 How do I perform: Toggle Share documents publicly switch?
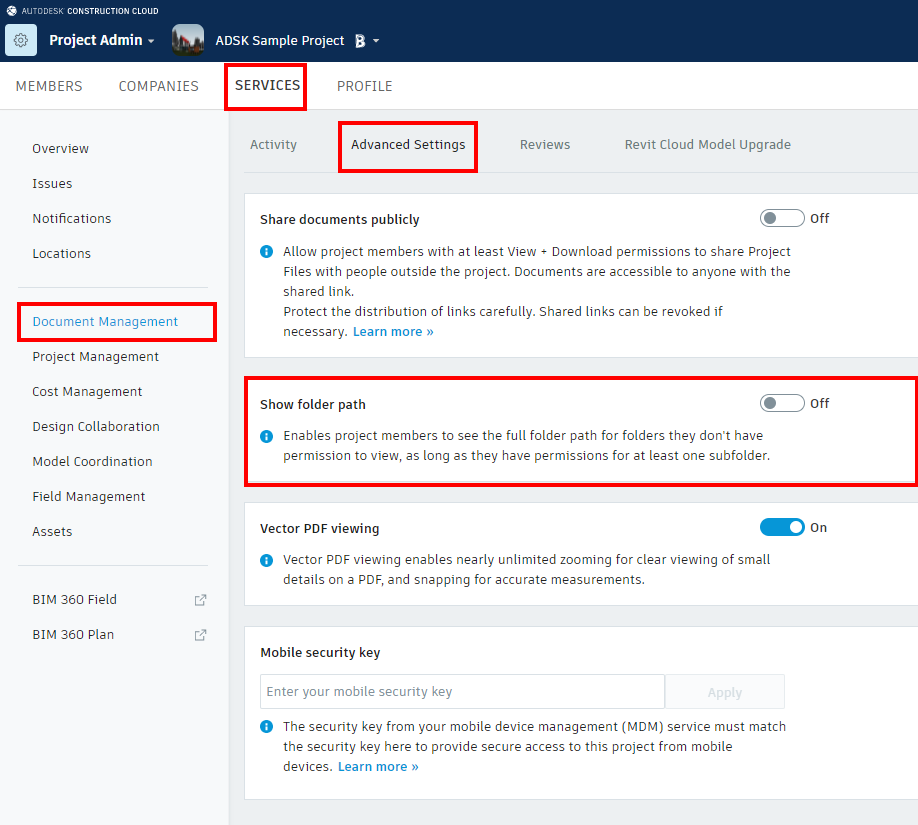tap(782, 218)
